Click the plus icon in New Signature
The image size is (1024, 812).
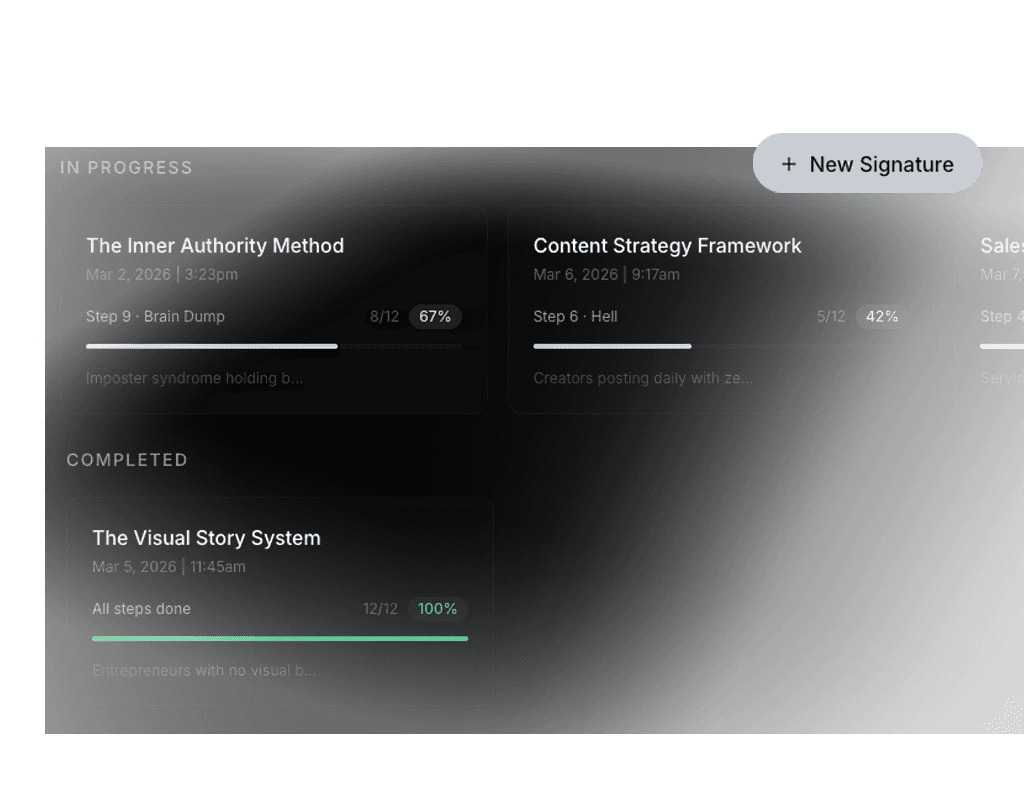click(x=788, y=164)
